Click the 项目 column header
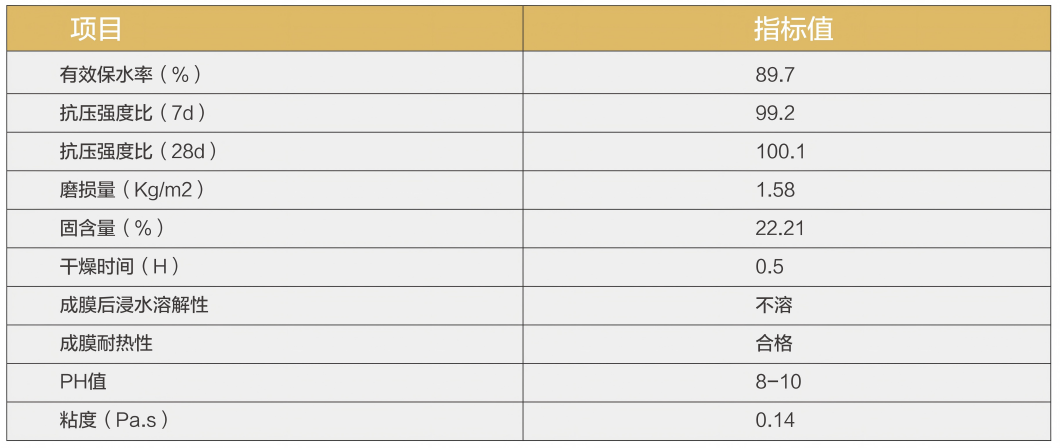This screenshot has height=448, width=1060. coord(97,28)
